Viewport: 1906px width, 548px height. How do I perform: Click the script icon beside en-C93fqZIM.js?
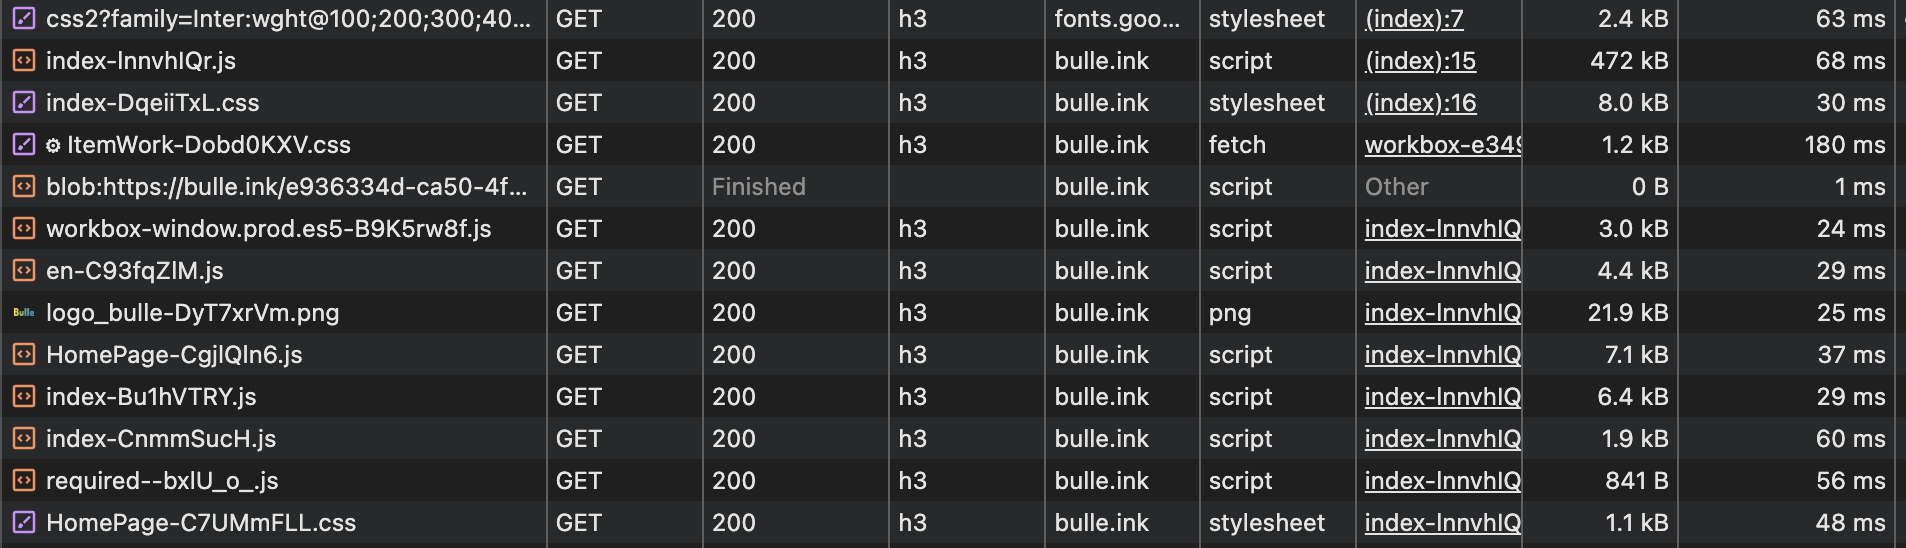click(x=23, y=271)
